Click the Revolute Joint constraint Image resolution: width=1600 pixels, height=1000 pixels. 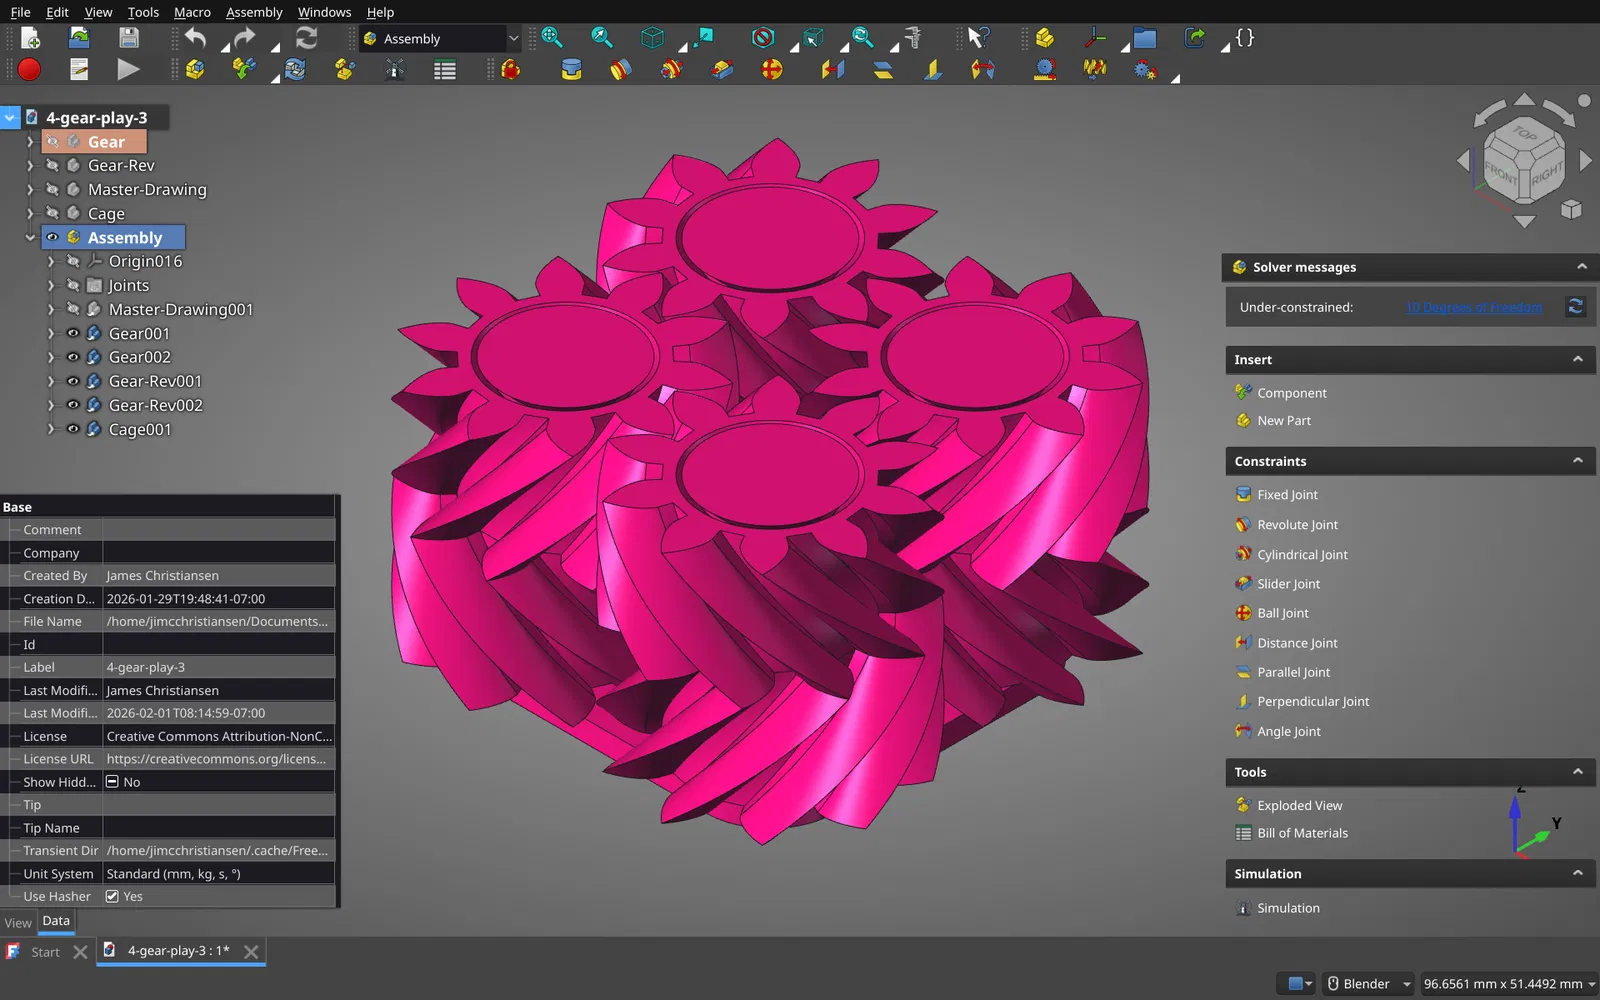[1297, 525]
